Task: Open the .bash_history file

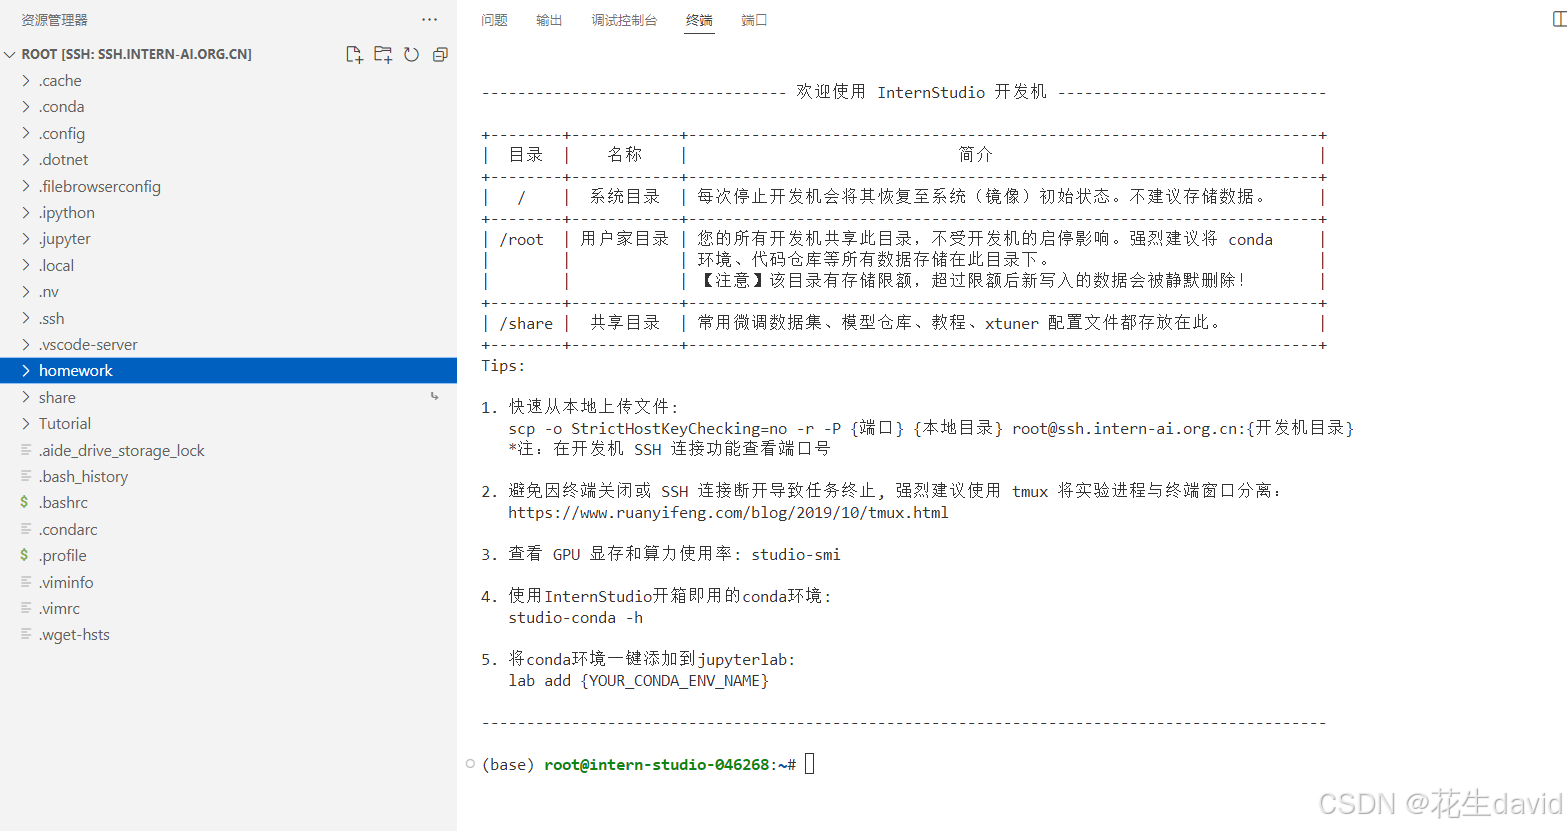Action: pos(228,476)
